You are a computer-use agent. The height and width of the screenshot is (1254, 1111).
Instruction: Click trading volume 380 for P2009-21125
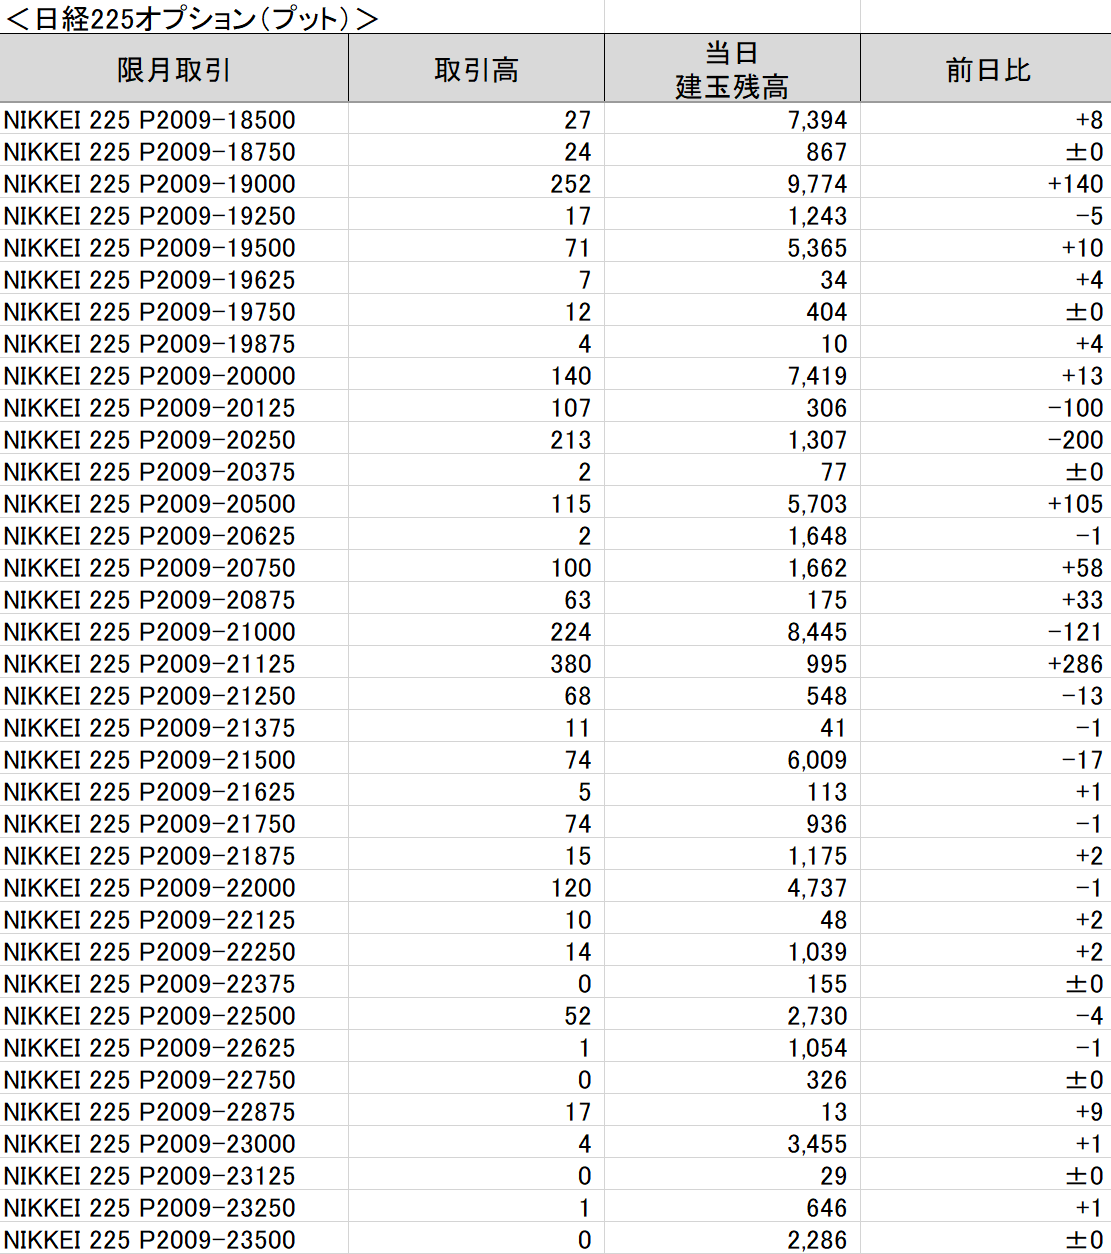tap(476, 663)
